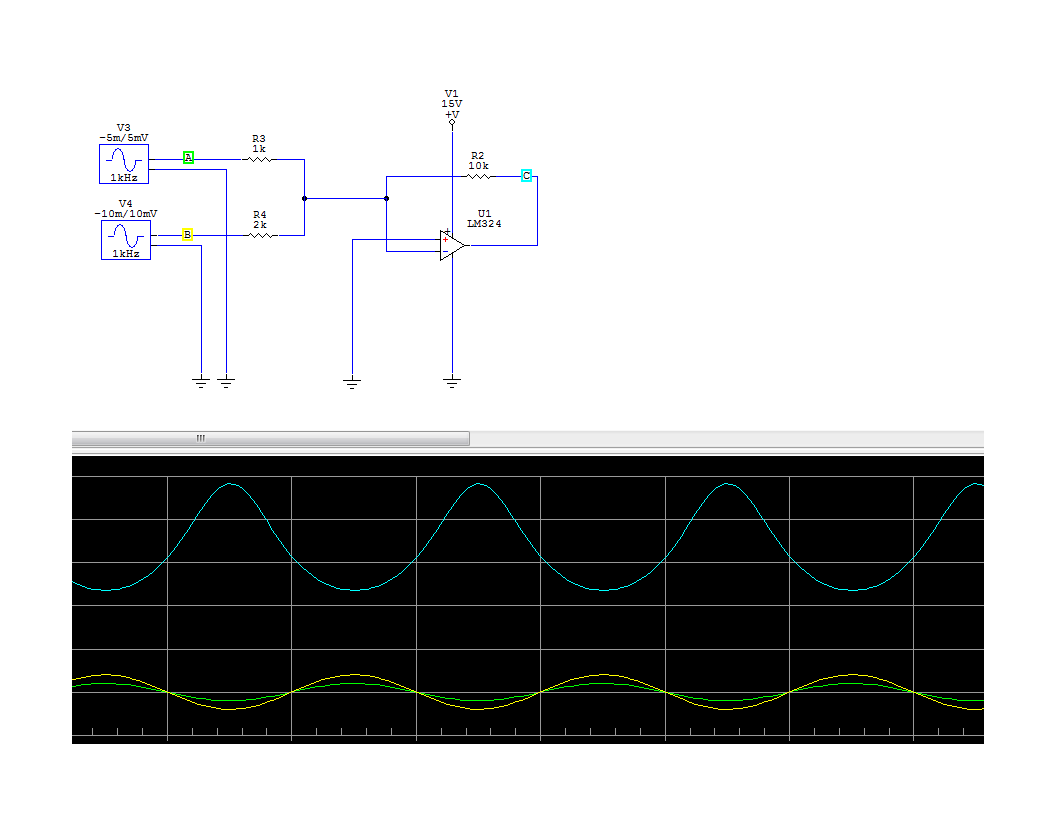This screenshot has width=1056, height=816.
Task: Select the LM324 op-amp triangle symbol
Action: click(453, 245)
